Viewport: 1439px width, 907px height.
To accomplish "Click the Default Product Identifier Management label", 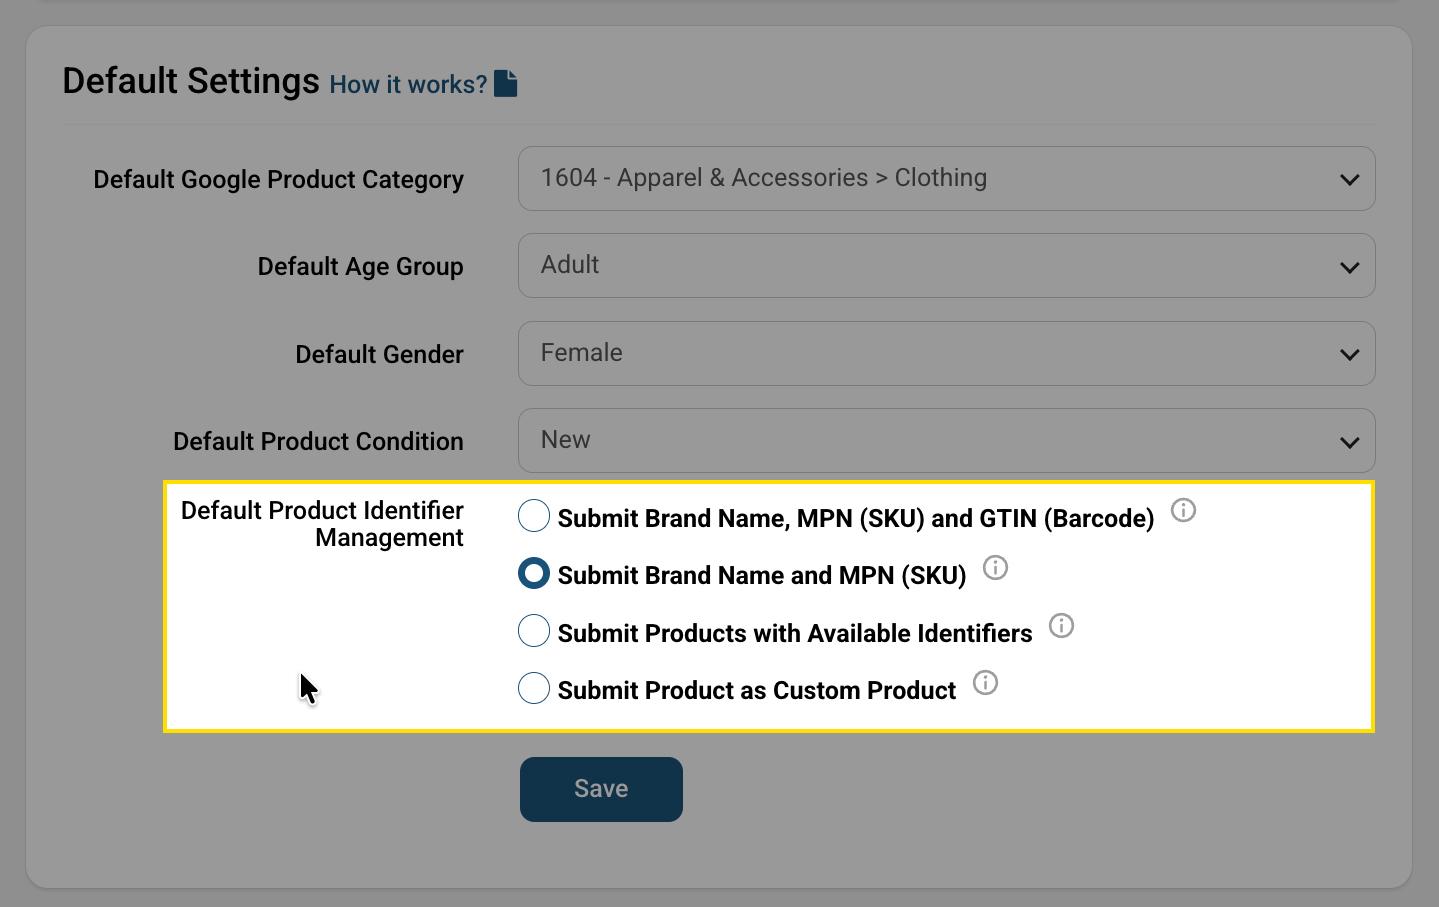I will [x=322, y=524].
